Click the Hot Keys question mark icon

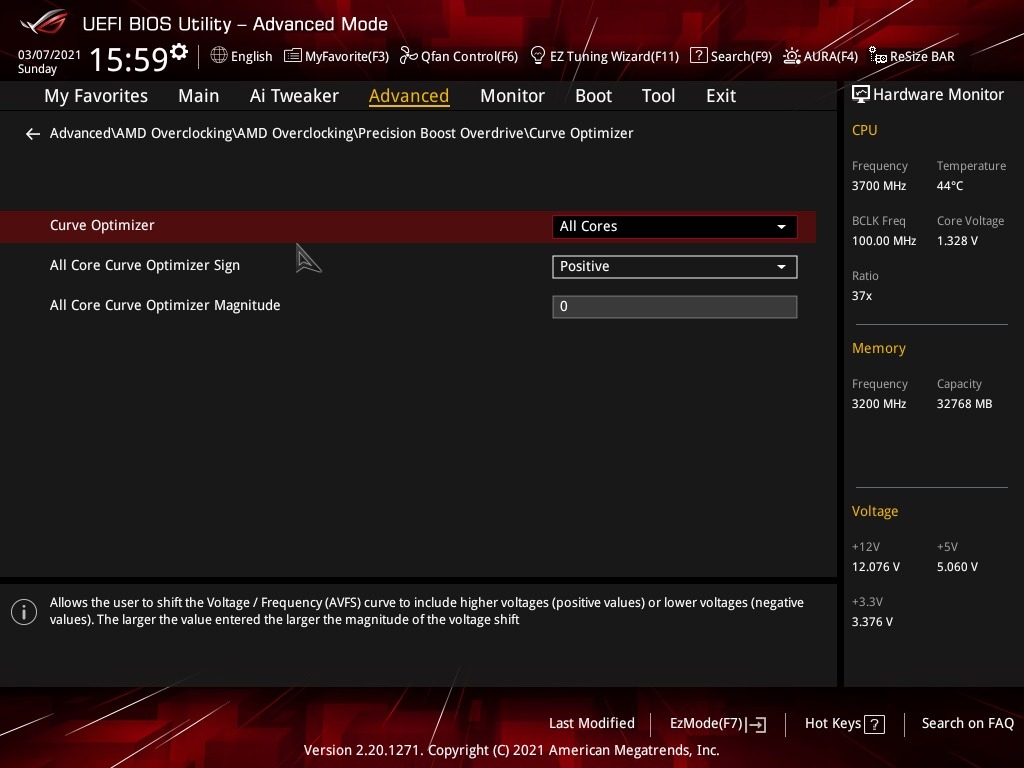tap(874, 724)
